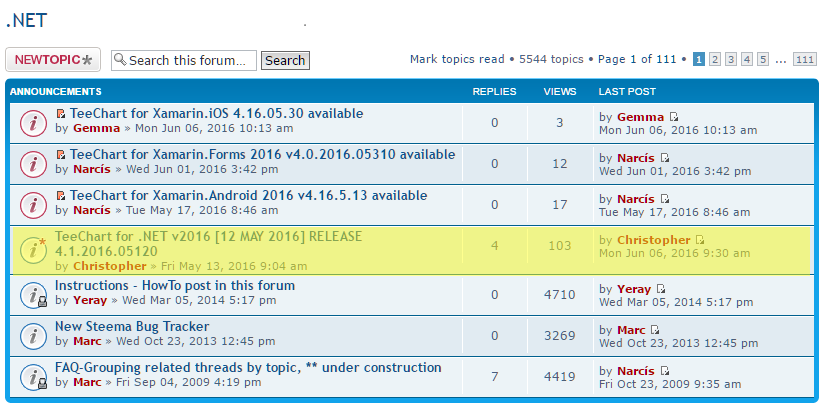The image size is (829, 405).
Task: Open Yeray's profile in Last Post column
Action: click(x=634, y=289)
